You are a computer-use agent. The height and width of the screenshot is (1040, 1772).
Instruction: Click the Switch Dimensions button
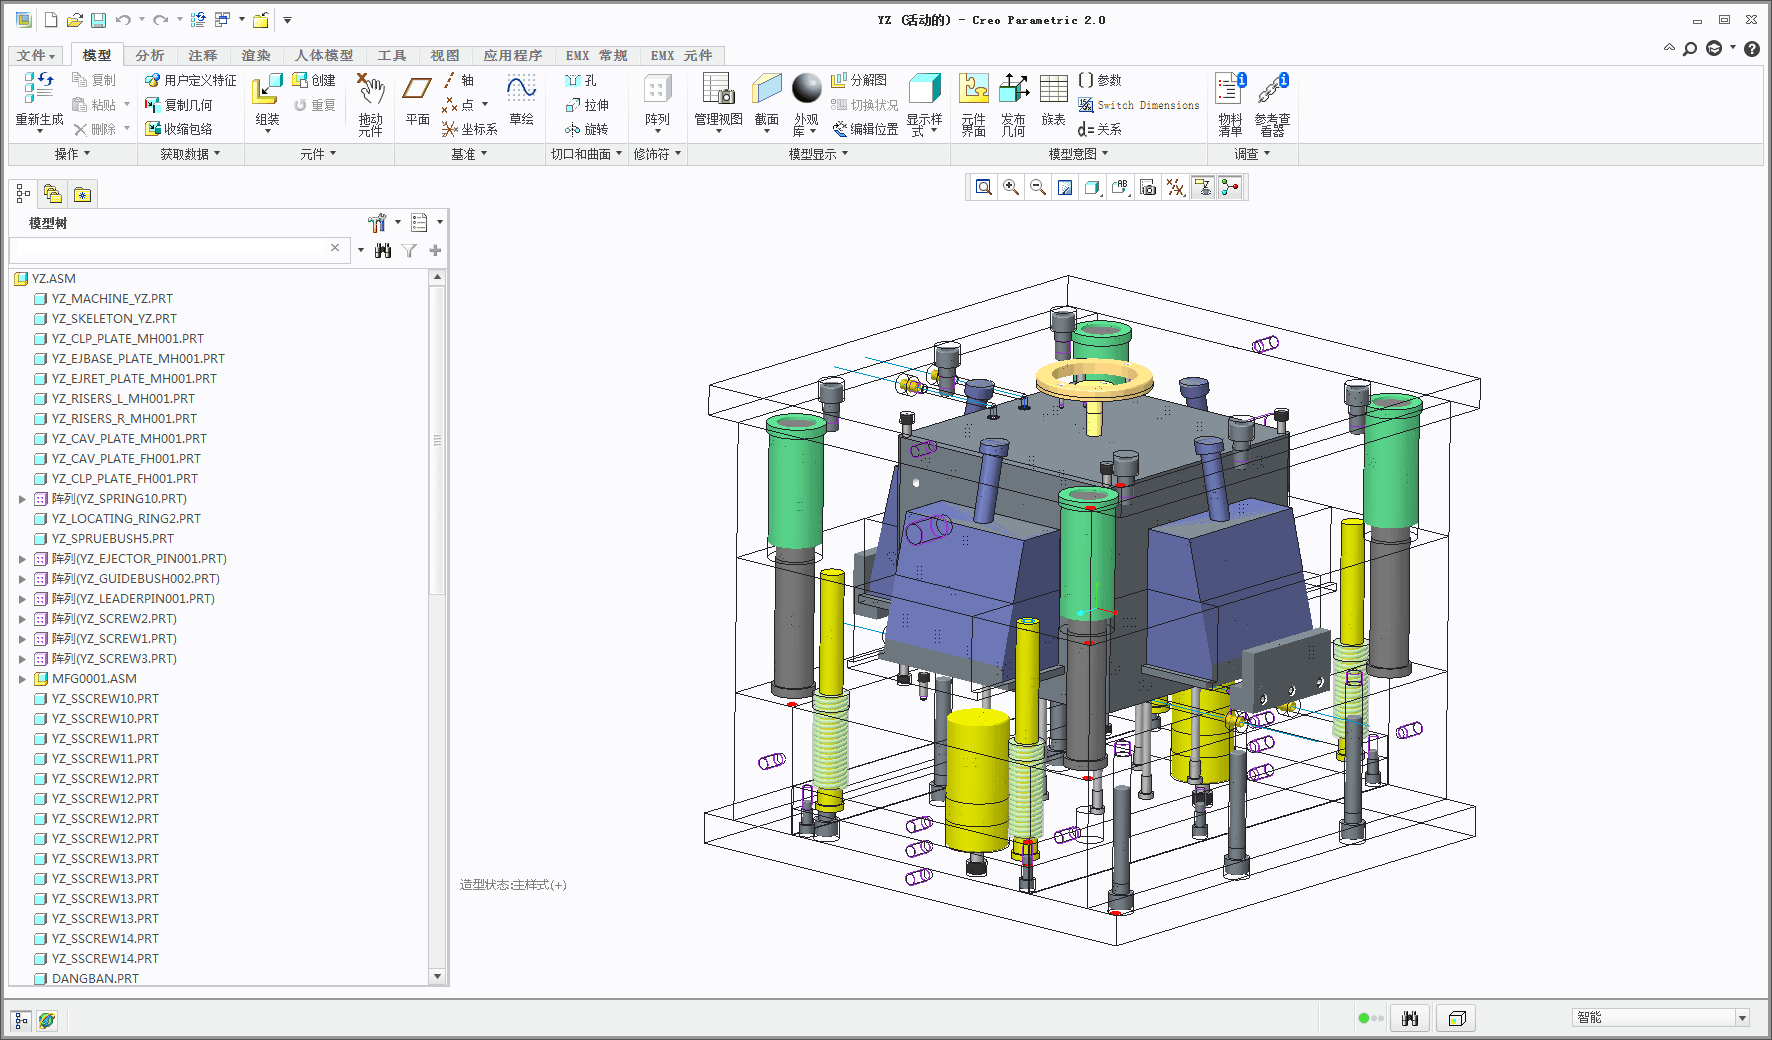click(1138, 105)
